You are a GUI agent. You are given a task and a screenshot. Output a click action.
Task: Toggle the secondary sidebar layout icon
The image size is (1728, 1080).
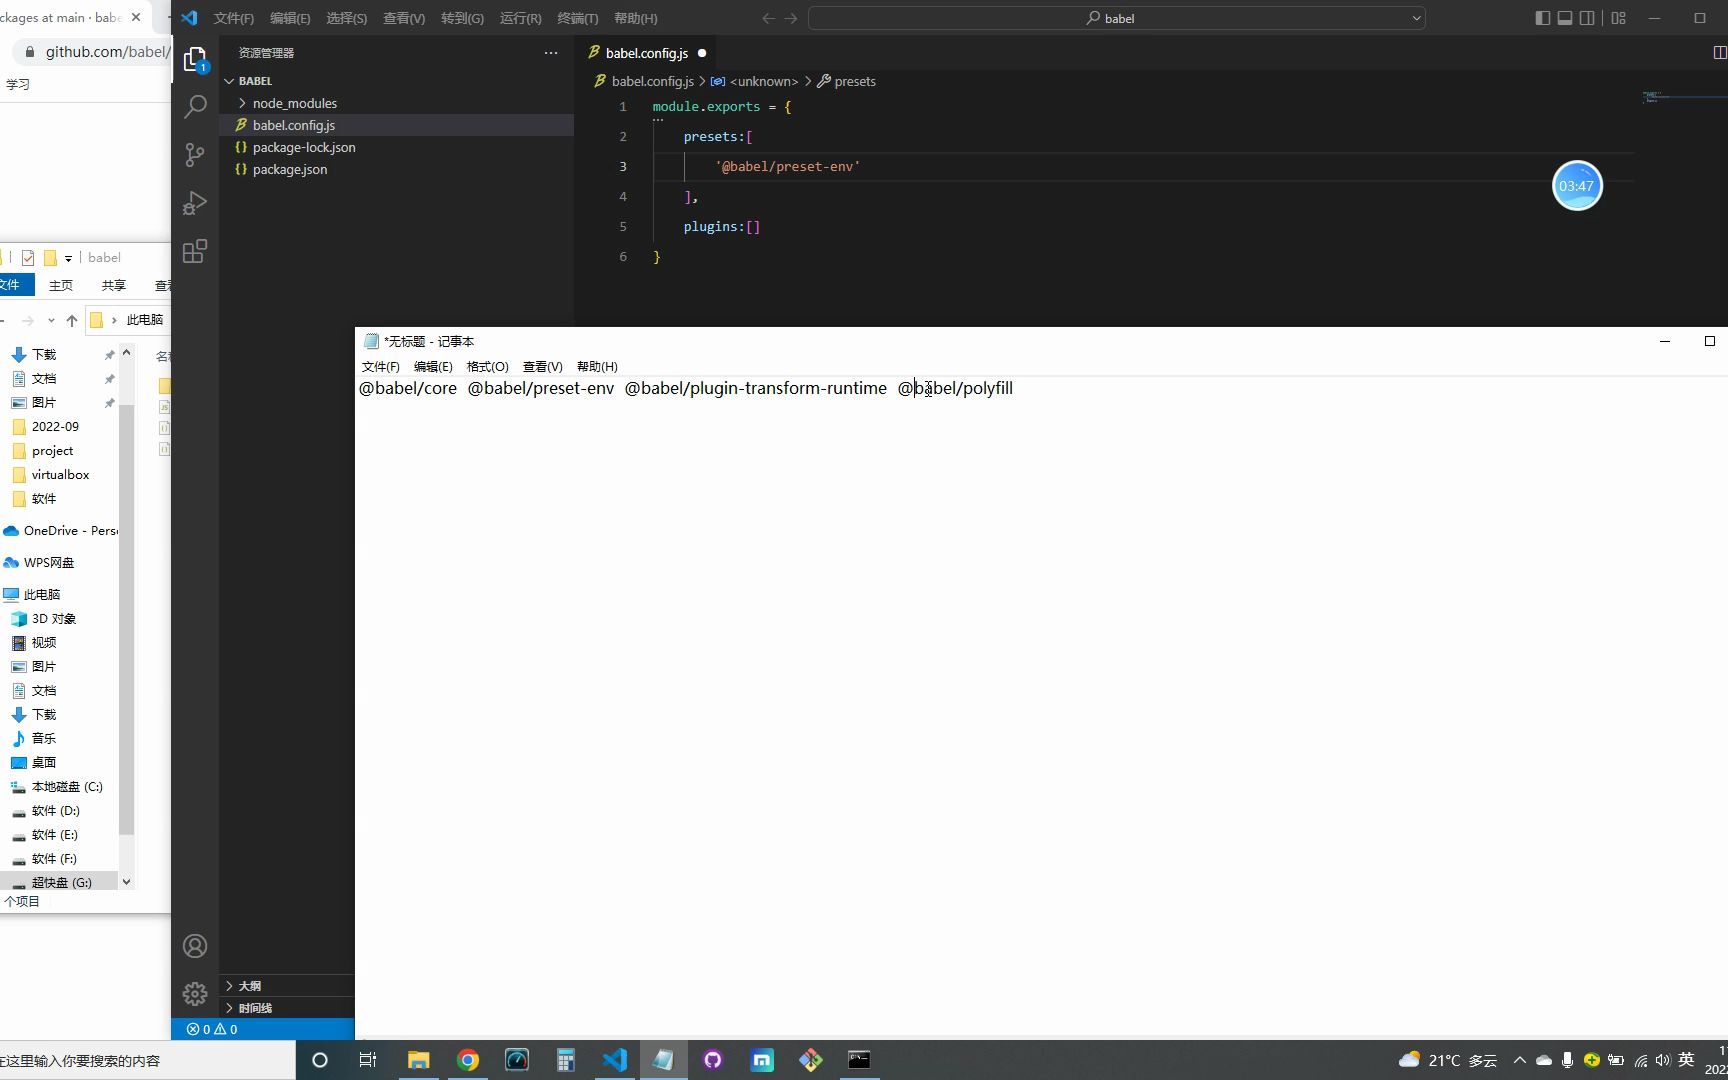tap(1587, 18)
